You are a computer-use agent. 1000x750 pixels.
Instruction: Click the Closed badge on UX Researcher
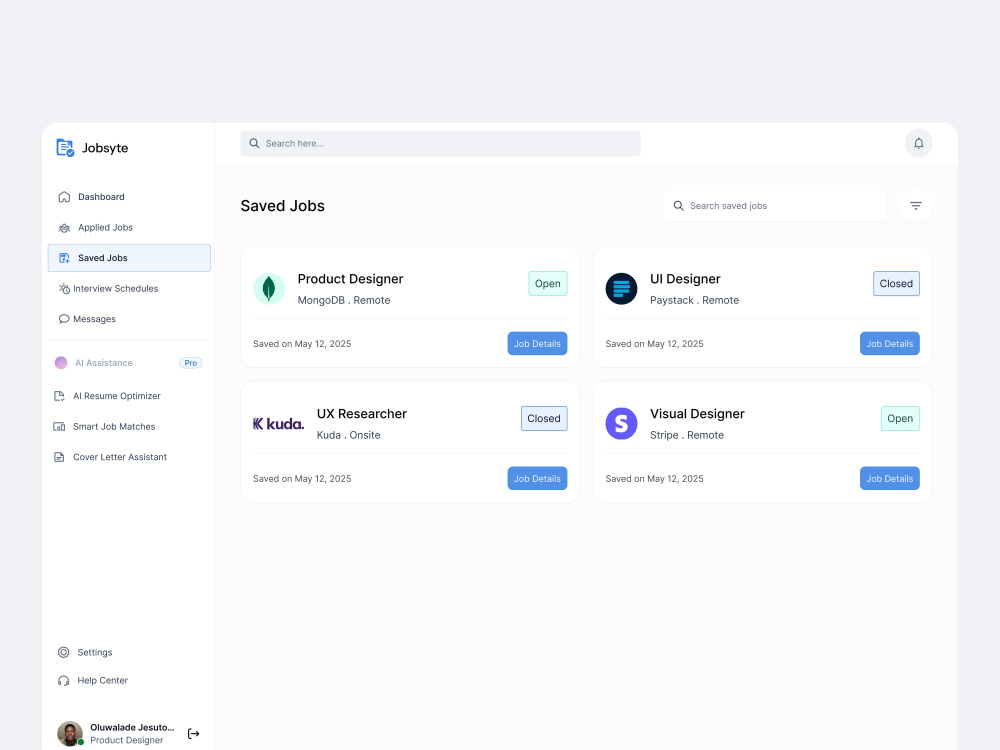point(544,418)
